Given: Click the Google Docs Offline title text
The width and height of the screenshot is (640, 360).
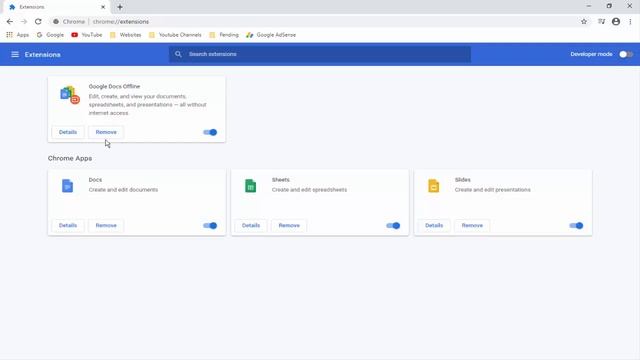Looking at the screenshot, I should point(114,87).
